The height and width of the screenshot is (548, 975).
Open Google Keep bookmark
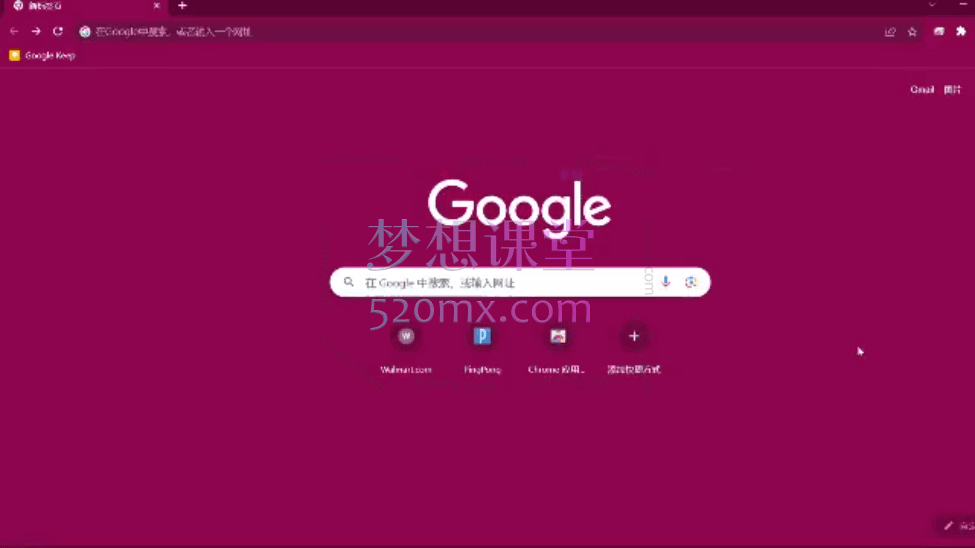click(42, 56)
